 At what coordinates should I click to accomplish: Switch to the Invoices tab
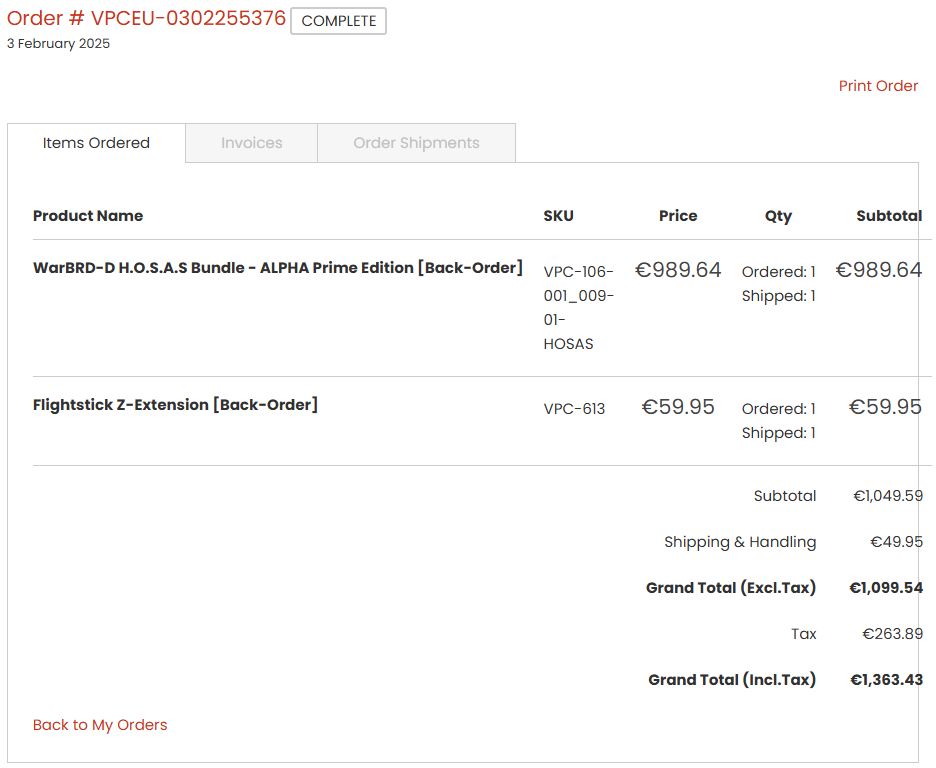[251, 143]
